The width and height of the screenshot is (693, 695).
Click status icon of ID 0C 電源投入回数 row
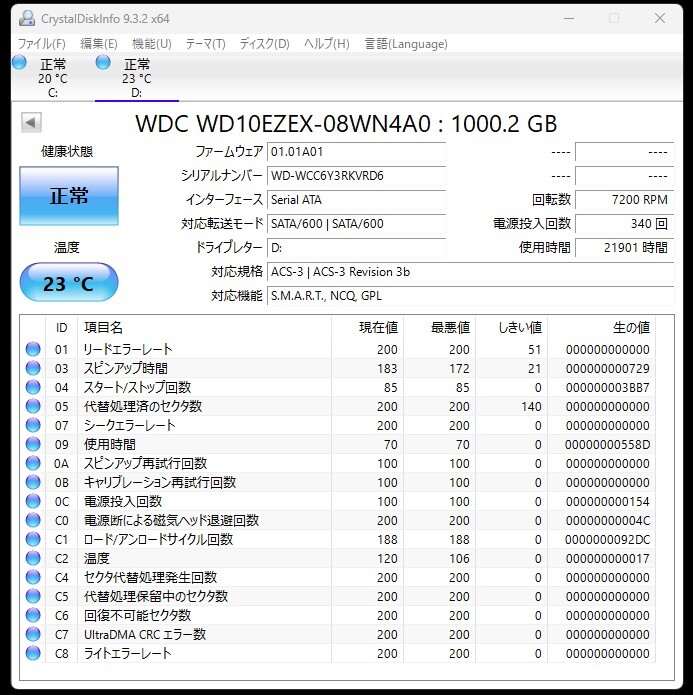pos(33,501)
